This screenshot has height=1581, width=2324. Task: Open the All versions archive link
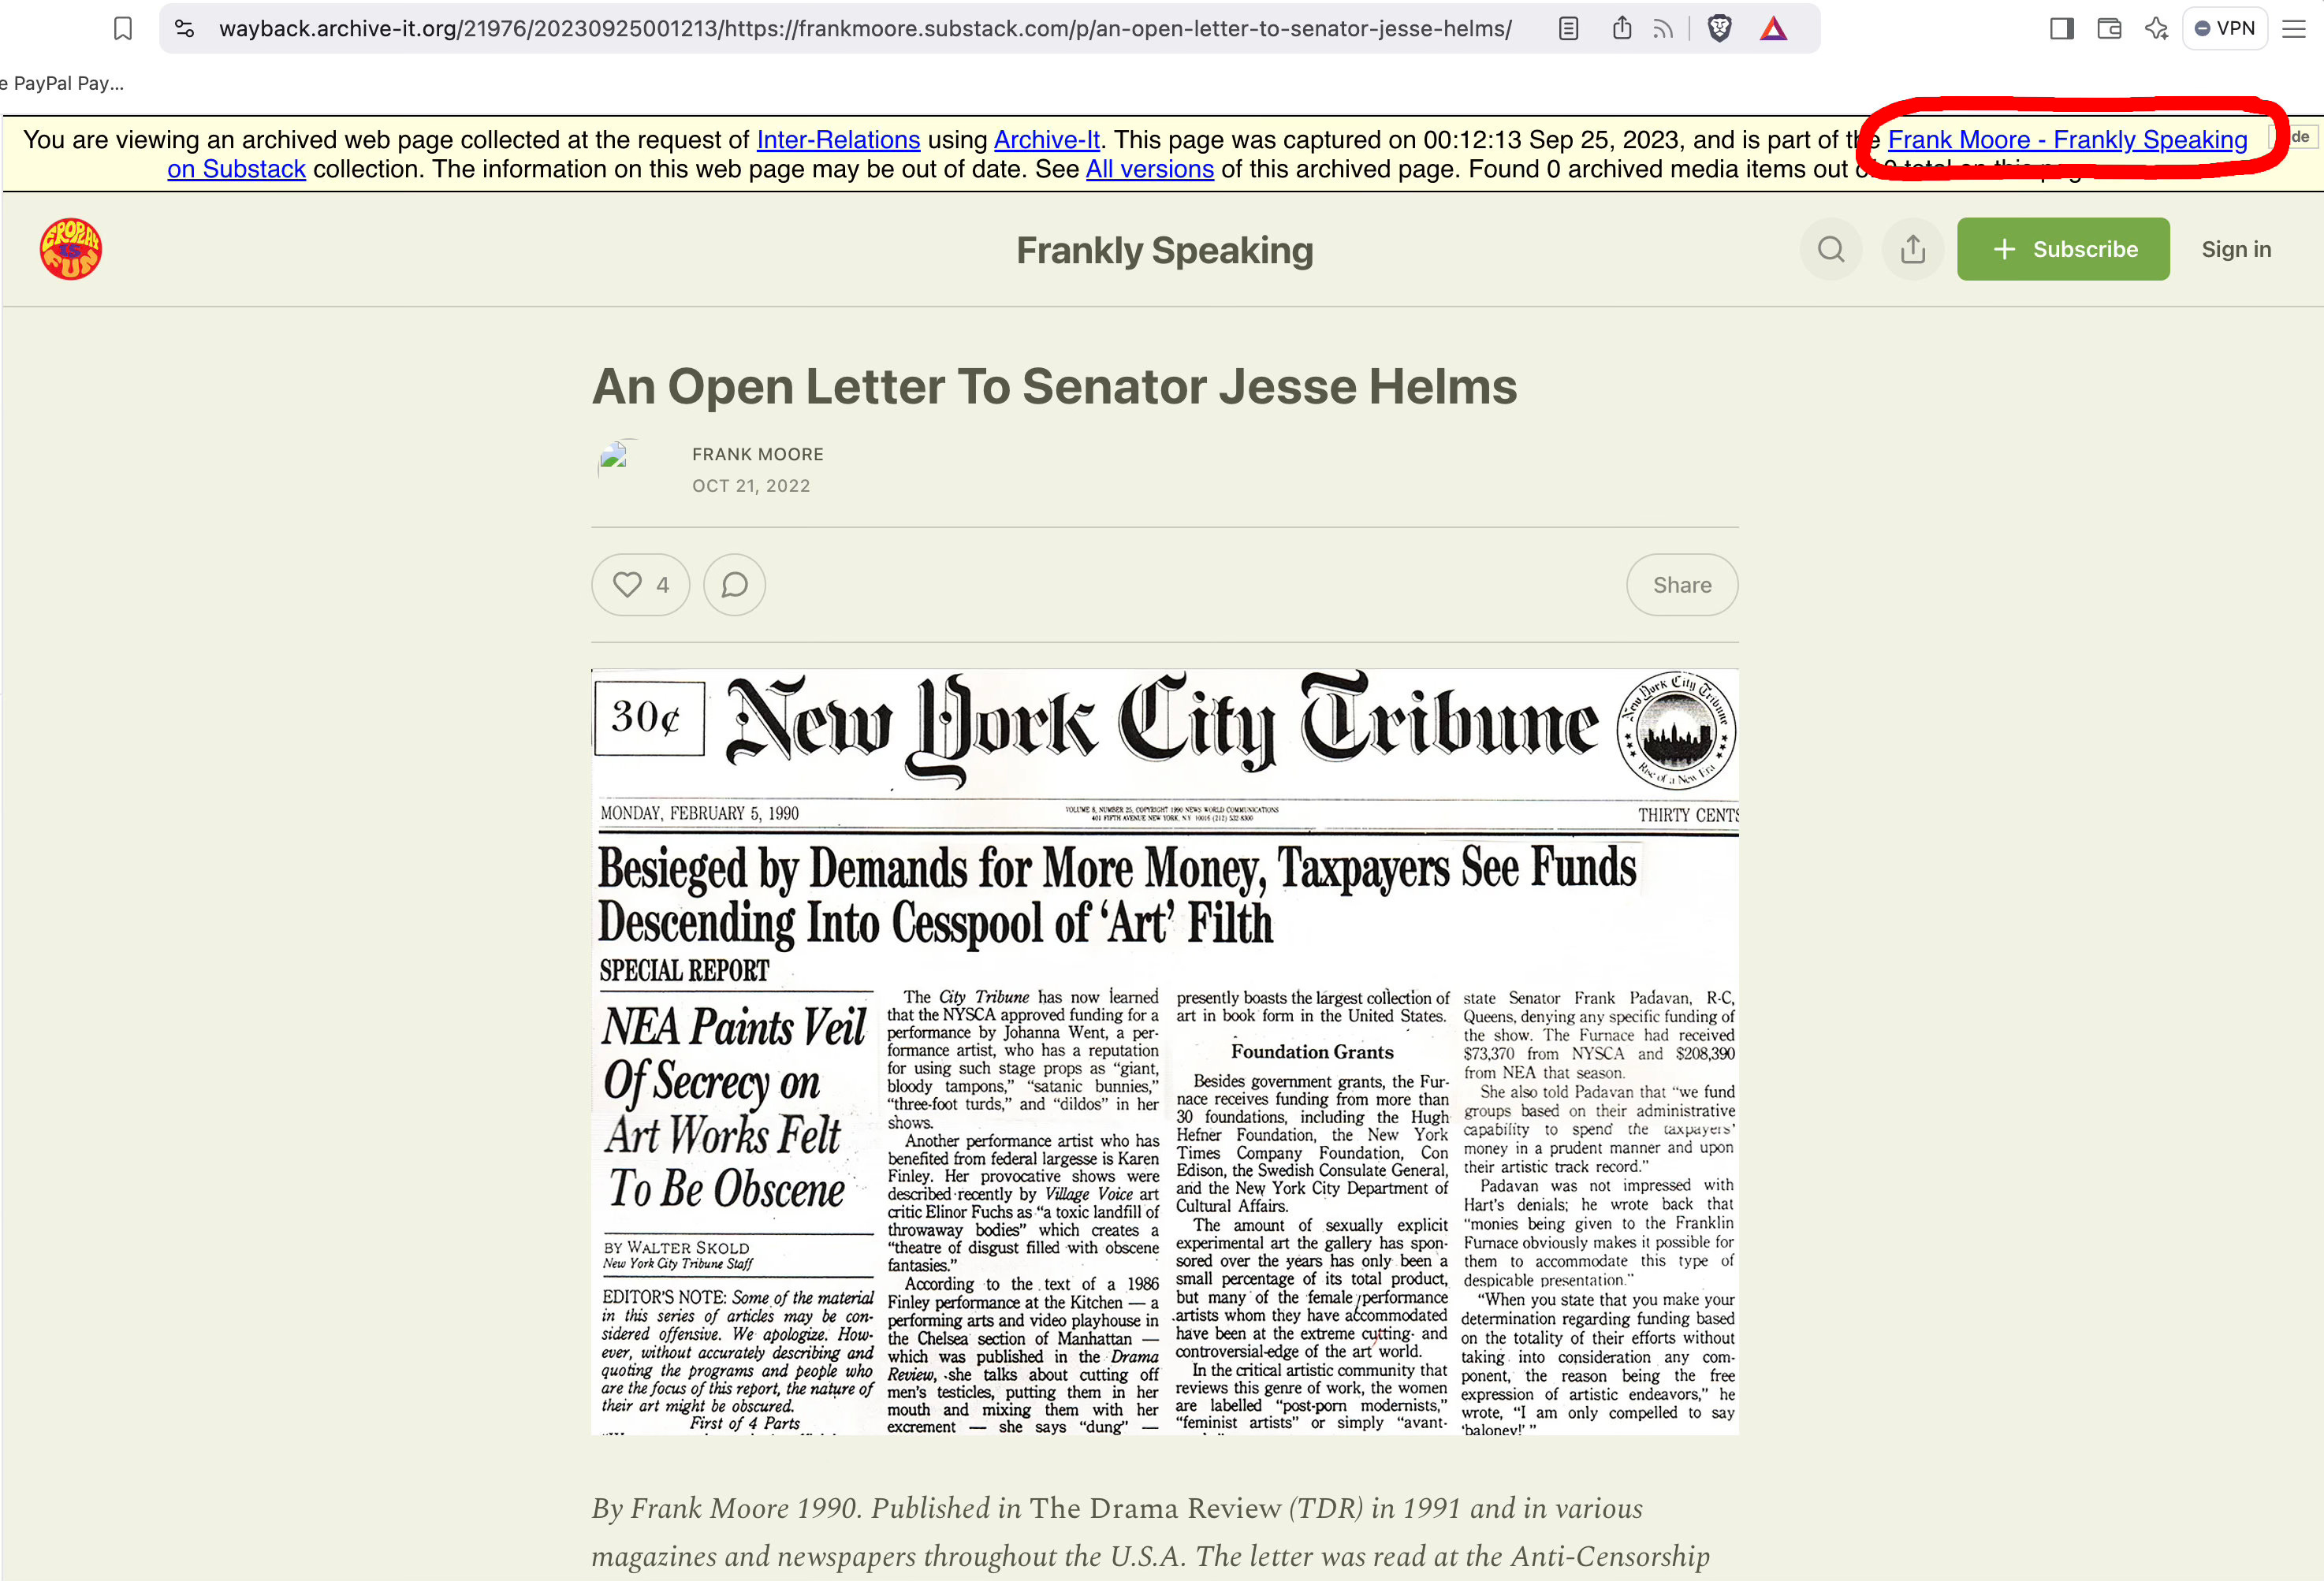click(x=1149, y=169)
